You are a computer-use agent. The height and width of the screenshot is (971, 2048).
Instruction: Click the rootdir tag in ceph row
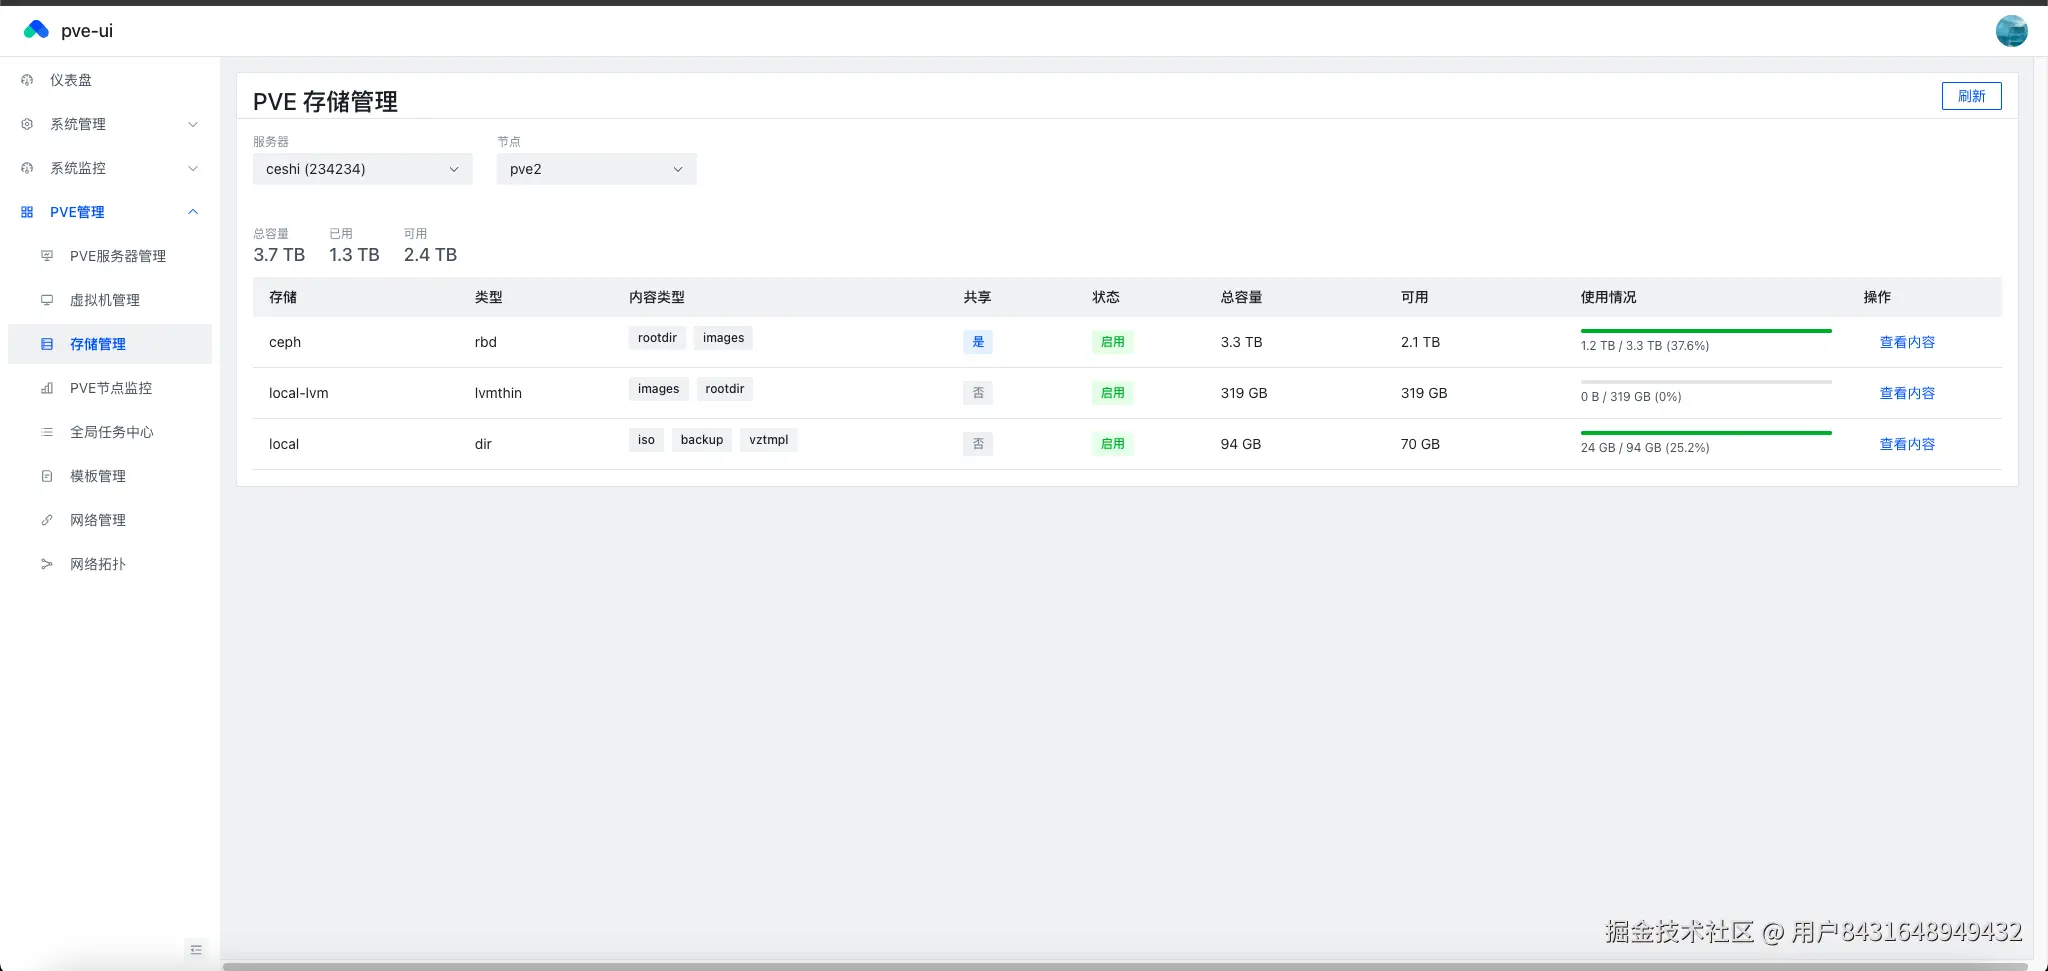pyautogui.click(x=657, y=338)
